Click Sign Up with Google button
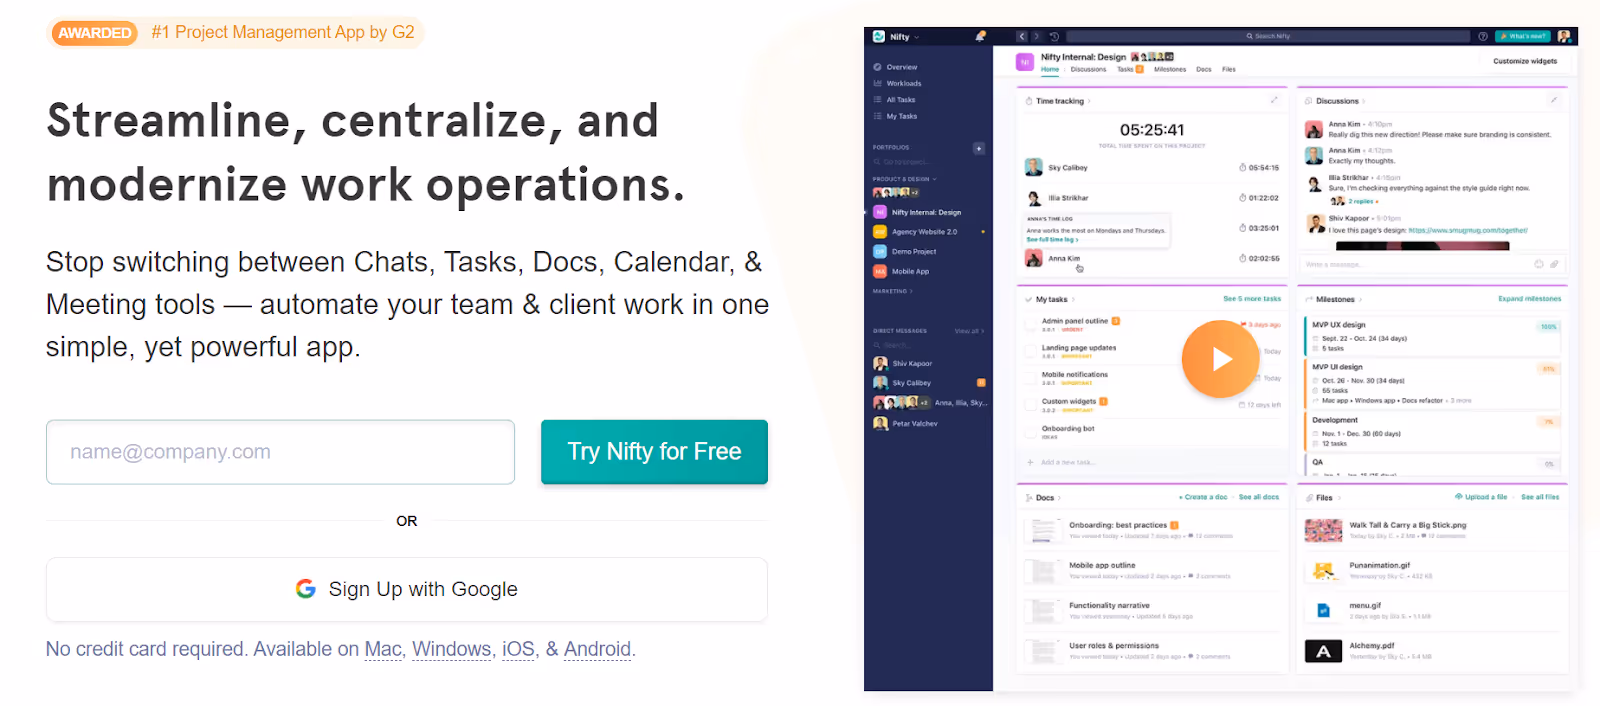The width and height of the screenshot is (1600, 706). 406,589
